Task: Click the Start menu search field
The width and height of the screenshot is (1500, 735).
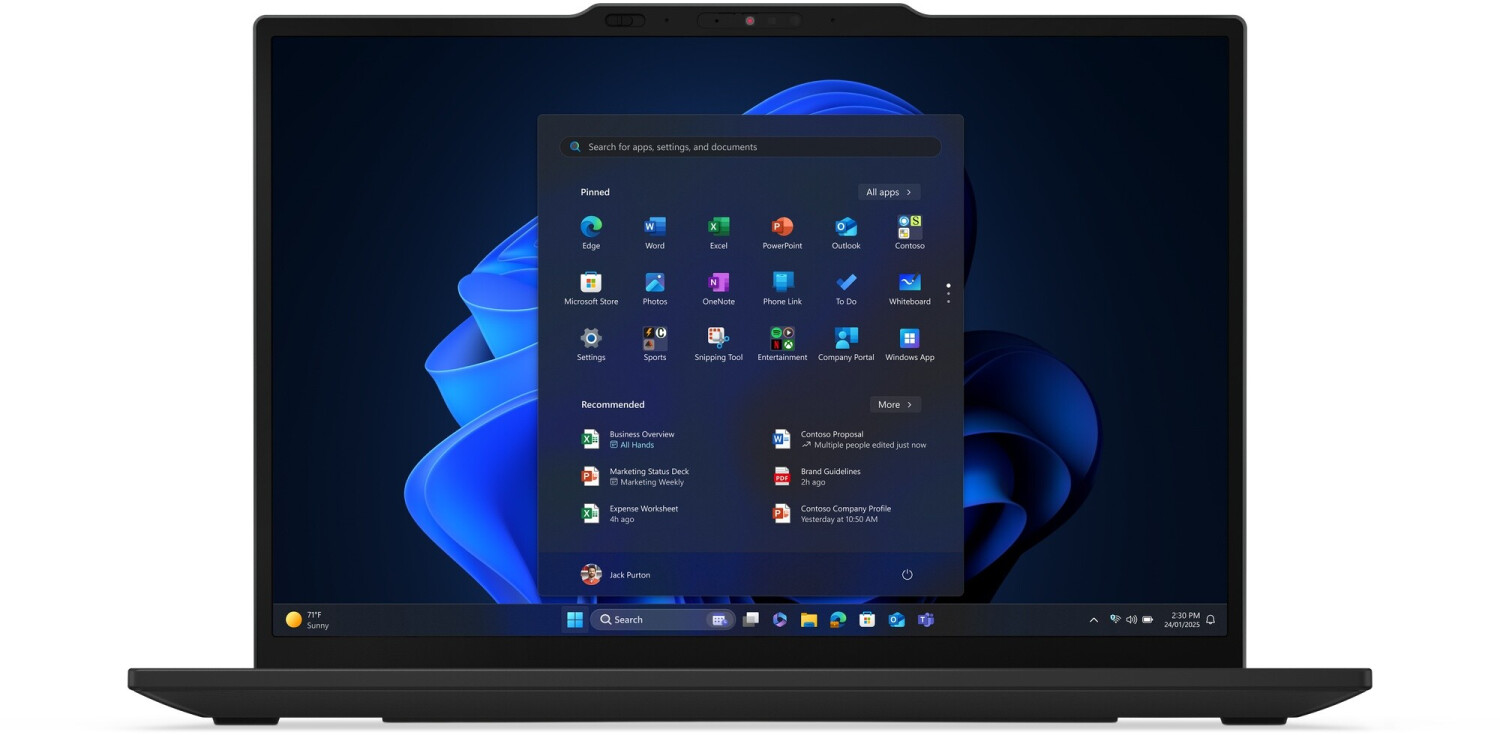Action: (x=750, y=147)
